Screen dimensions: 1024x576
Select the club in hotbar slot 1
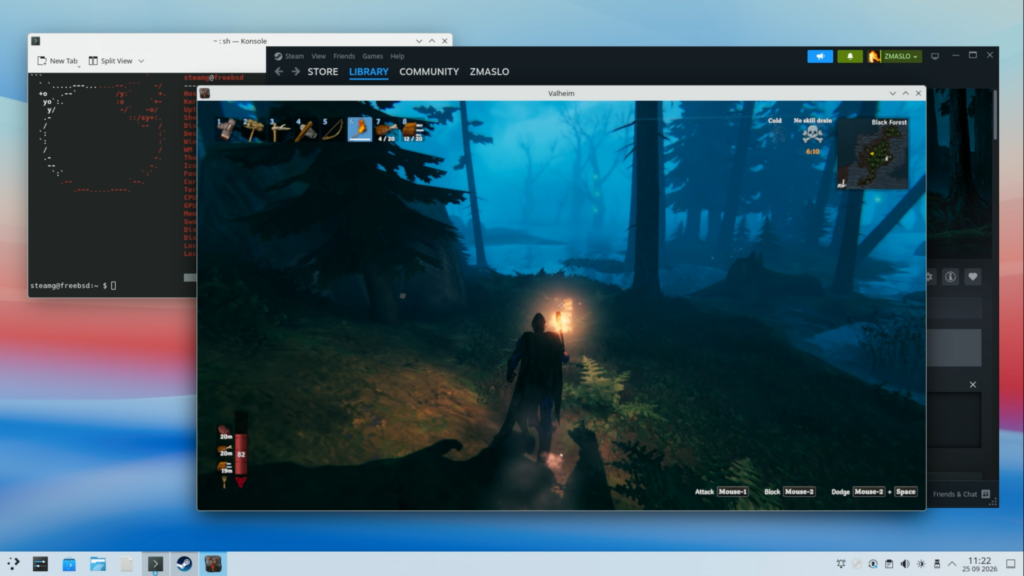[x=226, y=129]
